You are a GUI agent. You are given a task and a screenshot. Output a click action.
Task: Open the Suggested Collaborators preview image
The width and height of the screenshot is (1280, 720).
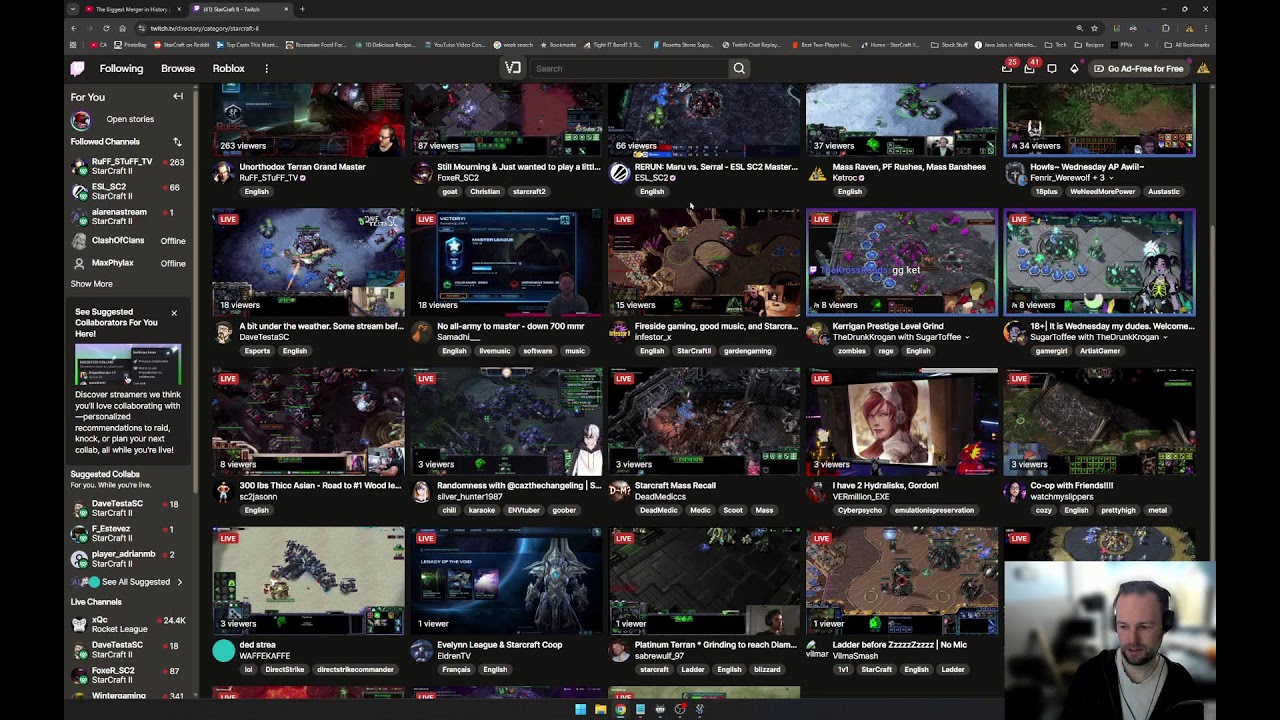pos(128,365)
